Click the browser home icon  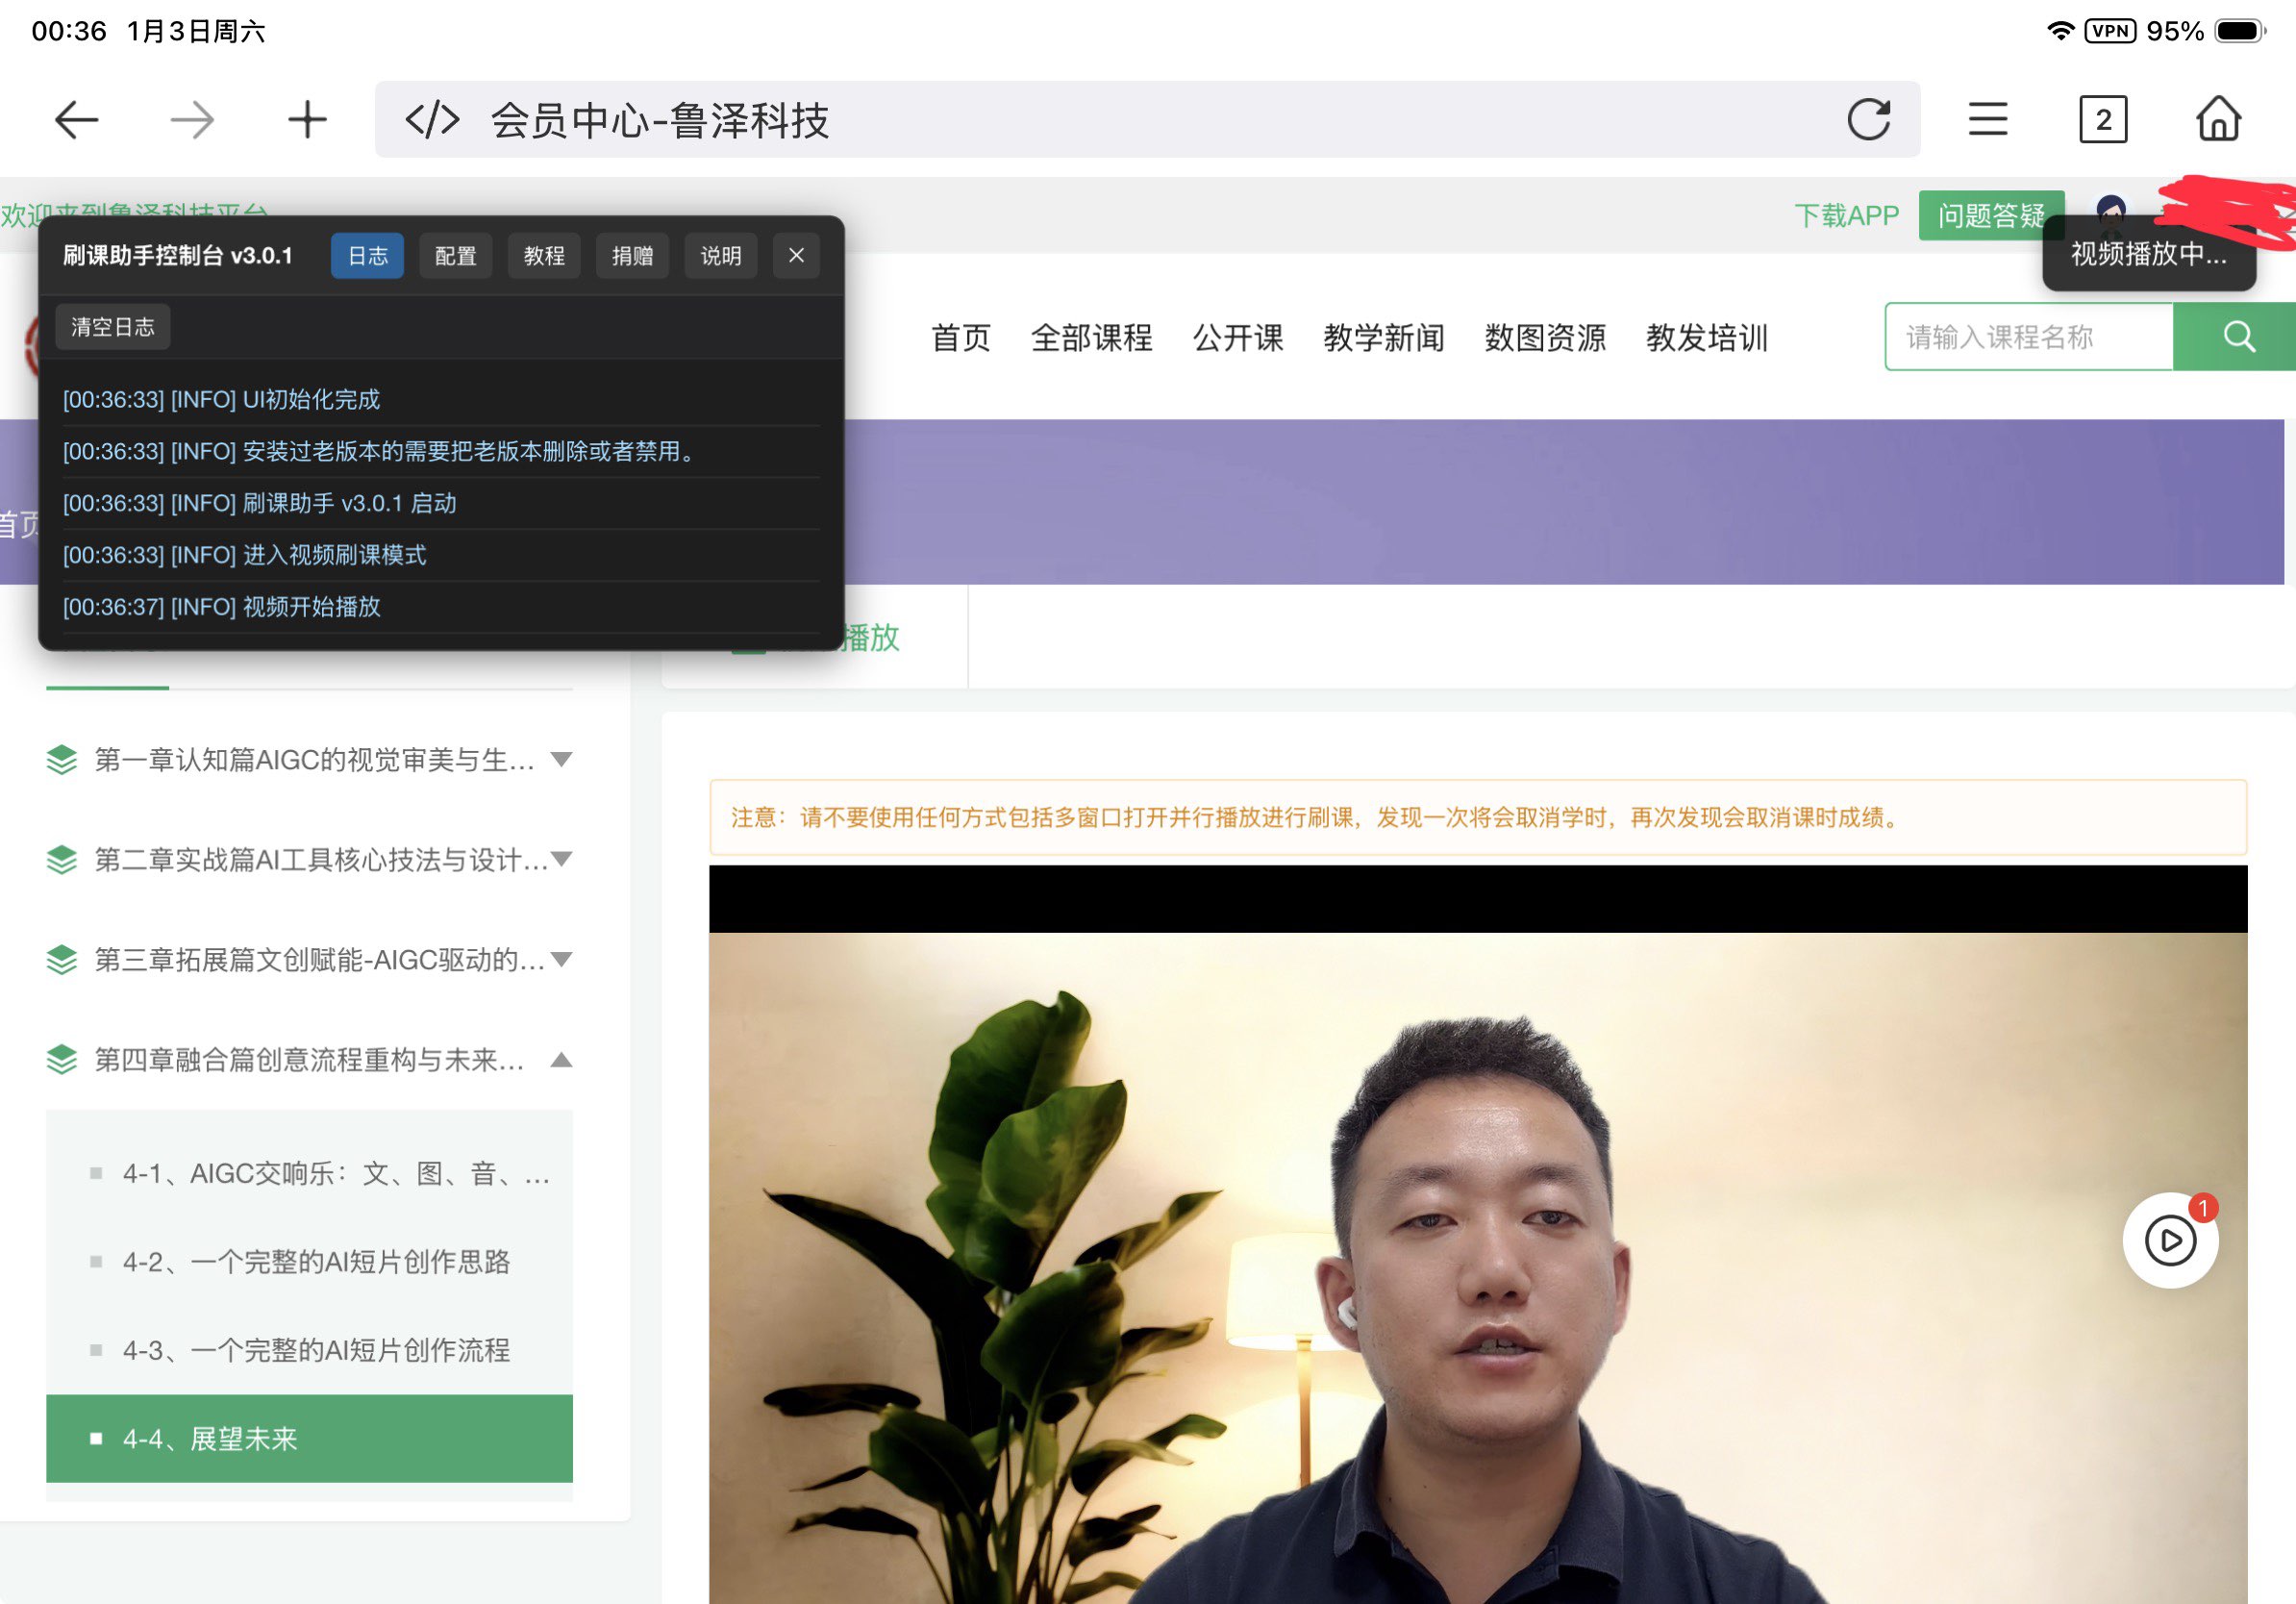(x=2218, y=119)
